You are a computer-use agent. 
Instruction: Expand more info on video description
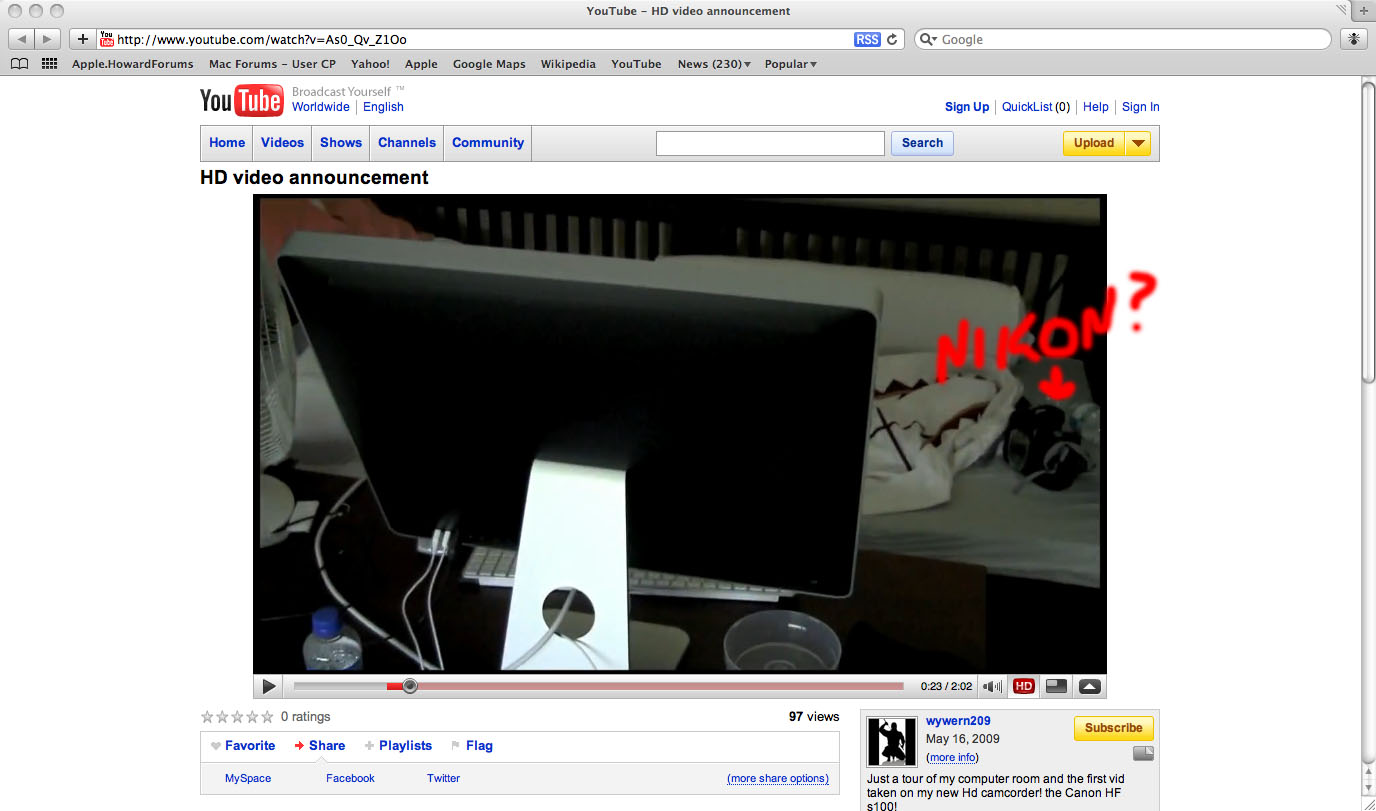pyautogui.click(x=952, y=757)
